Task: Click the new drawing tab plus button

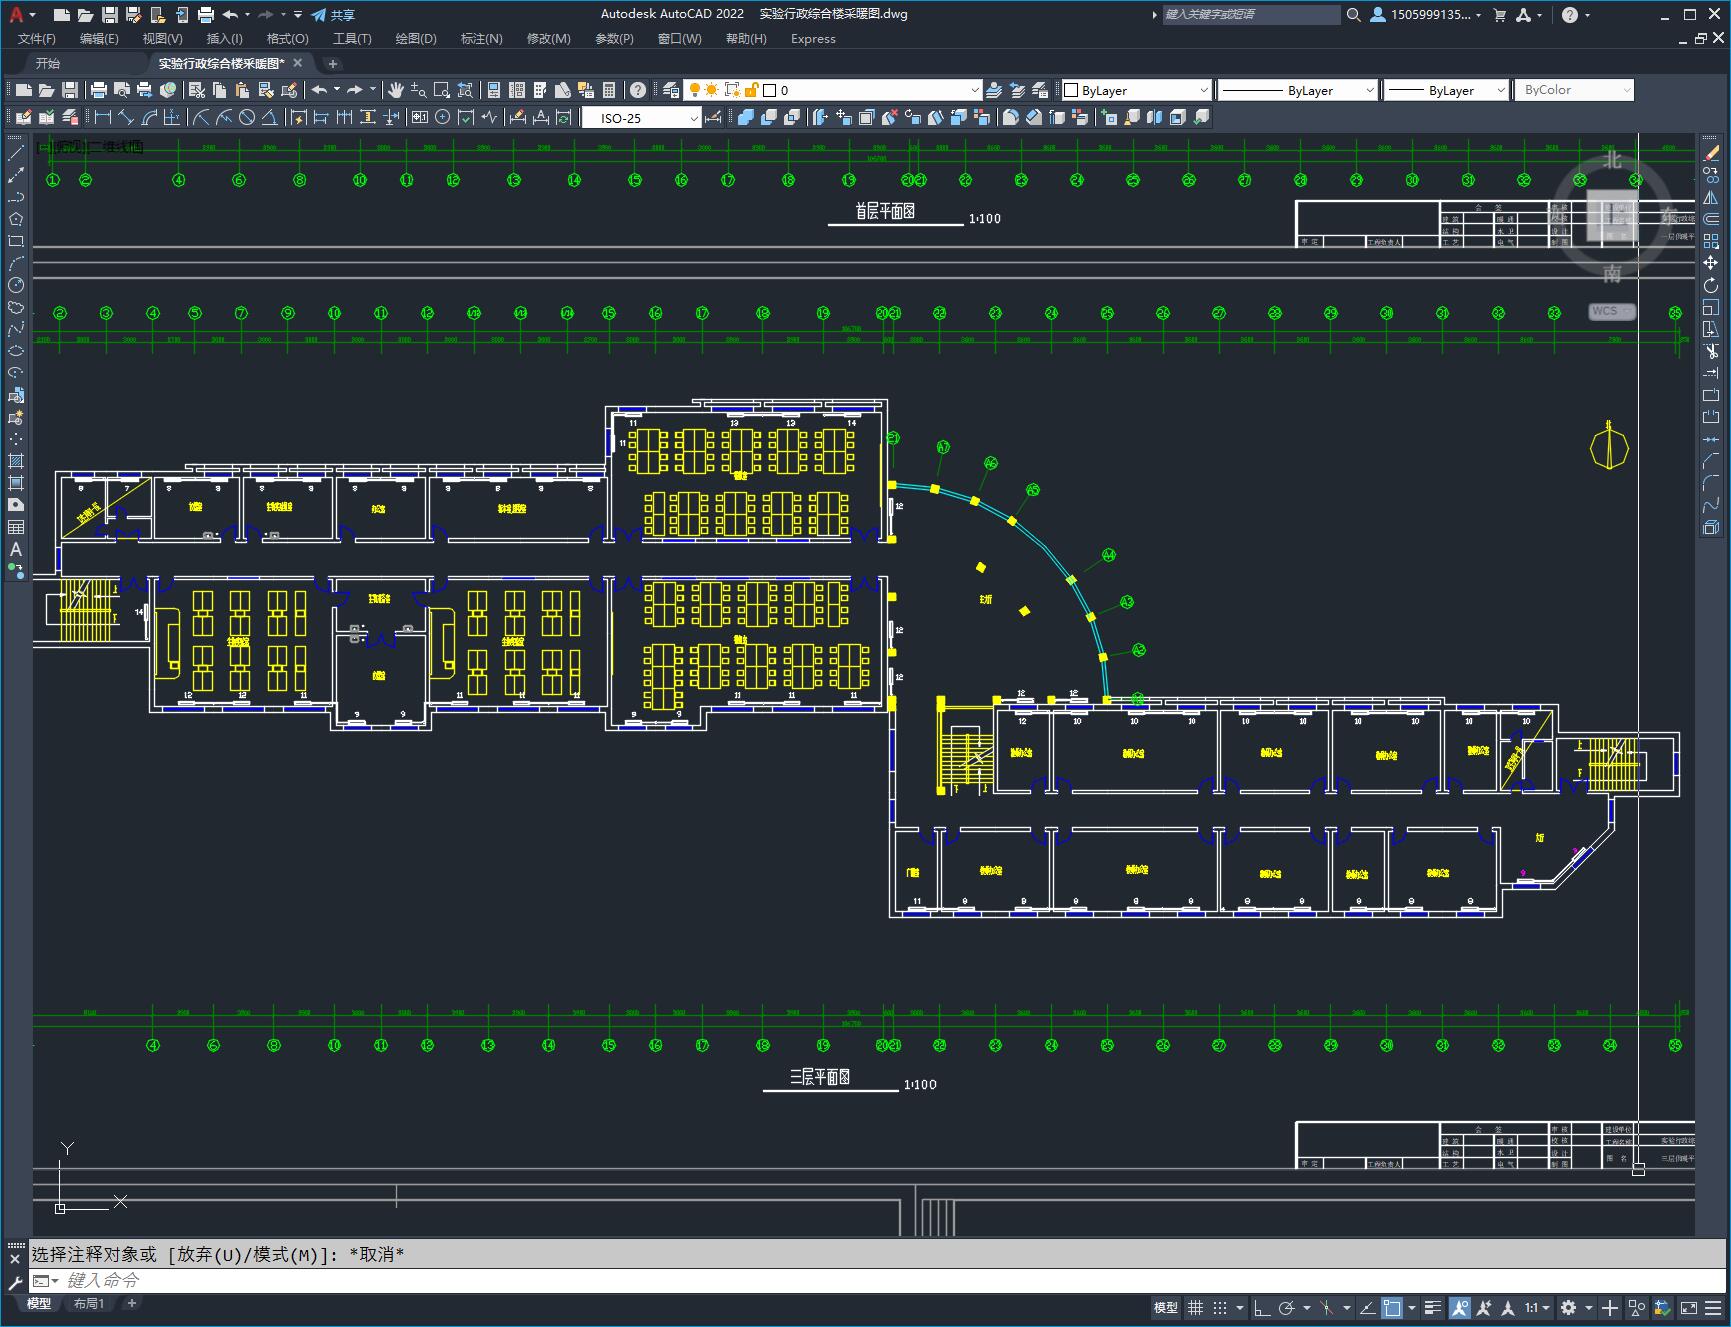Action: point(333,63)
